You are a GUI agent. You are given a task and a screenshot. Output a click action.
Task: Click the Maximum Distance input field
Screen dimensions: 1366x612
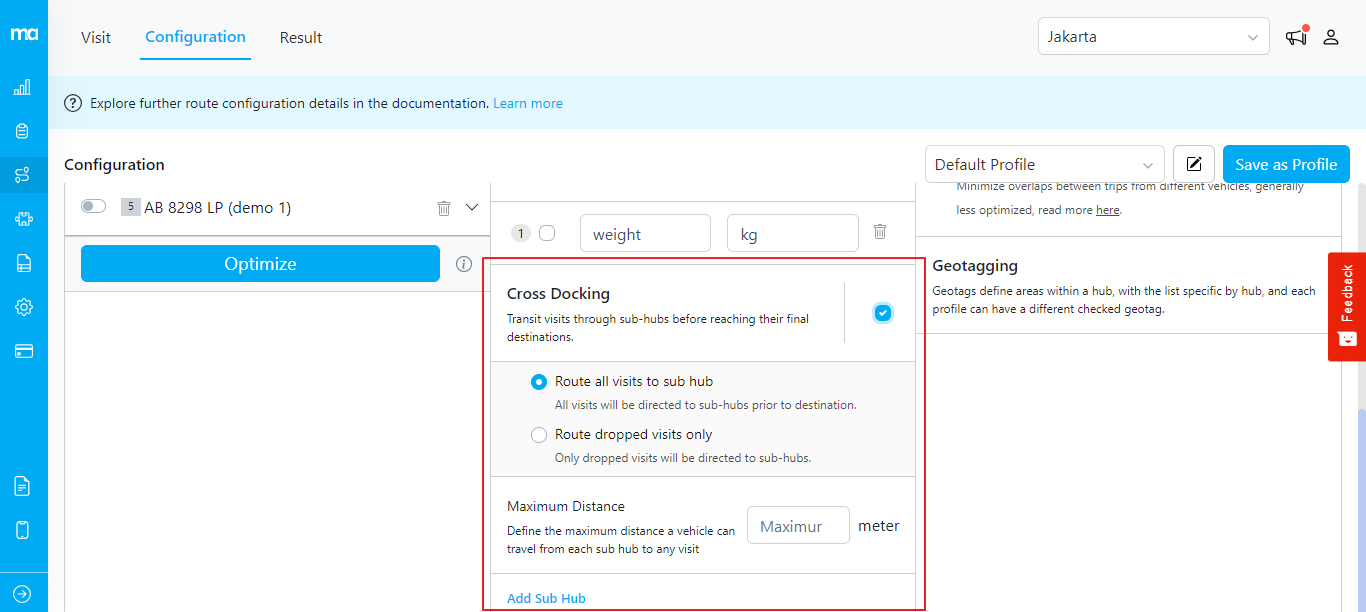tap(798, 526)
